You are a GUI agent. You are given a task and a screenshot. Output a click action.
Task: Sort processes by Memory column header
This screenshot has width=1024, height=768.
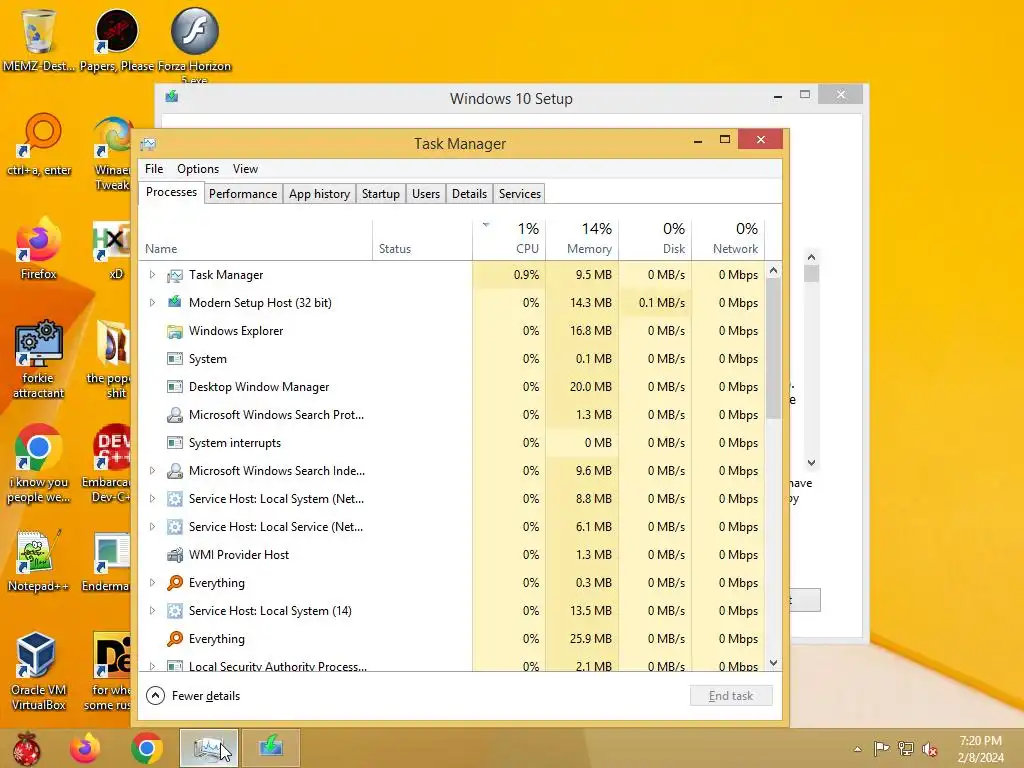click(x=582, y=239)
